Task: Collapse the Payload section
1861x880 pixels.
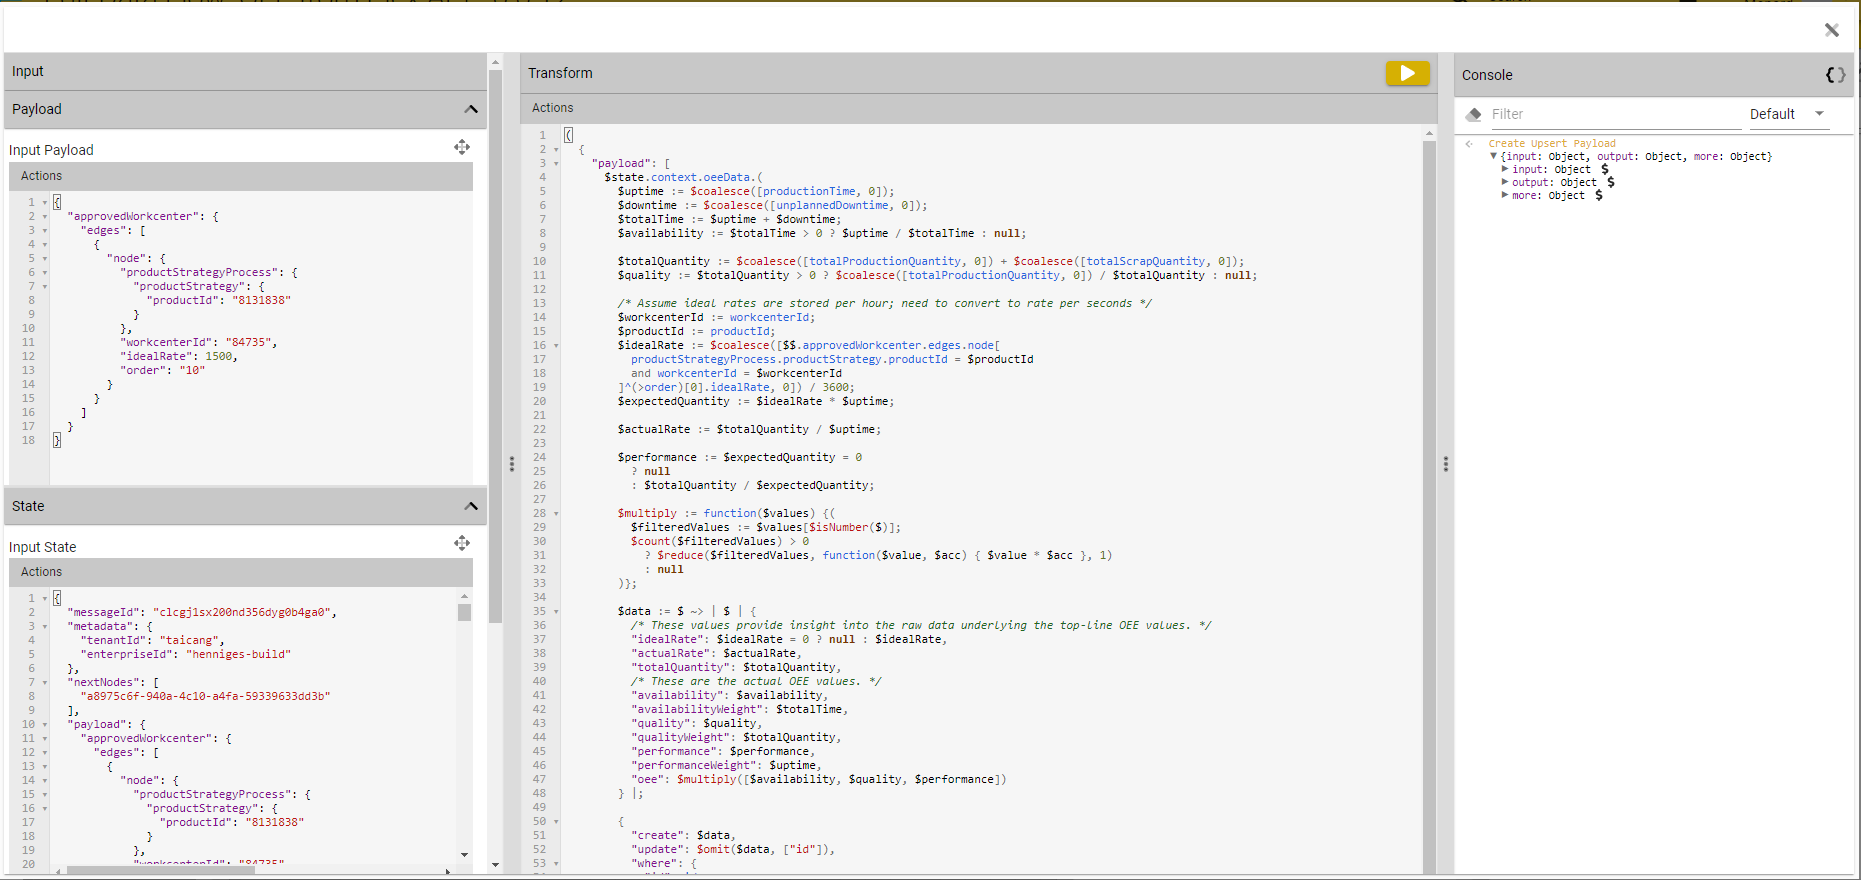Action: coord(471,109)
